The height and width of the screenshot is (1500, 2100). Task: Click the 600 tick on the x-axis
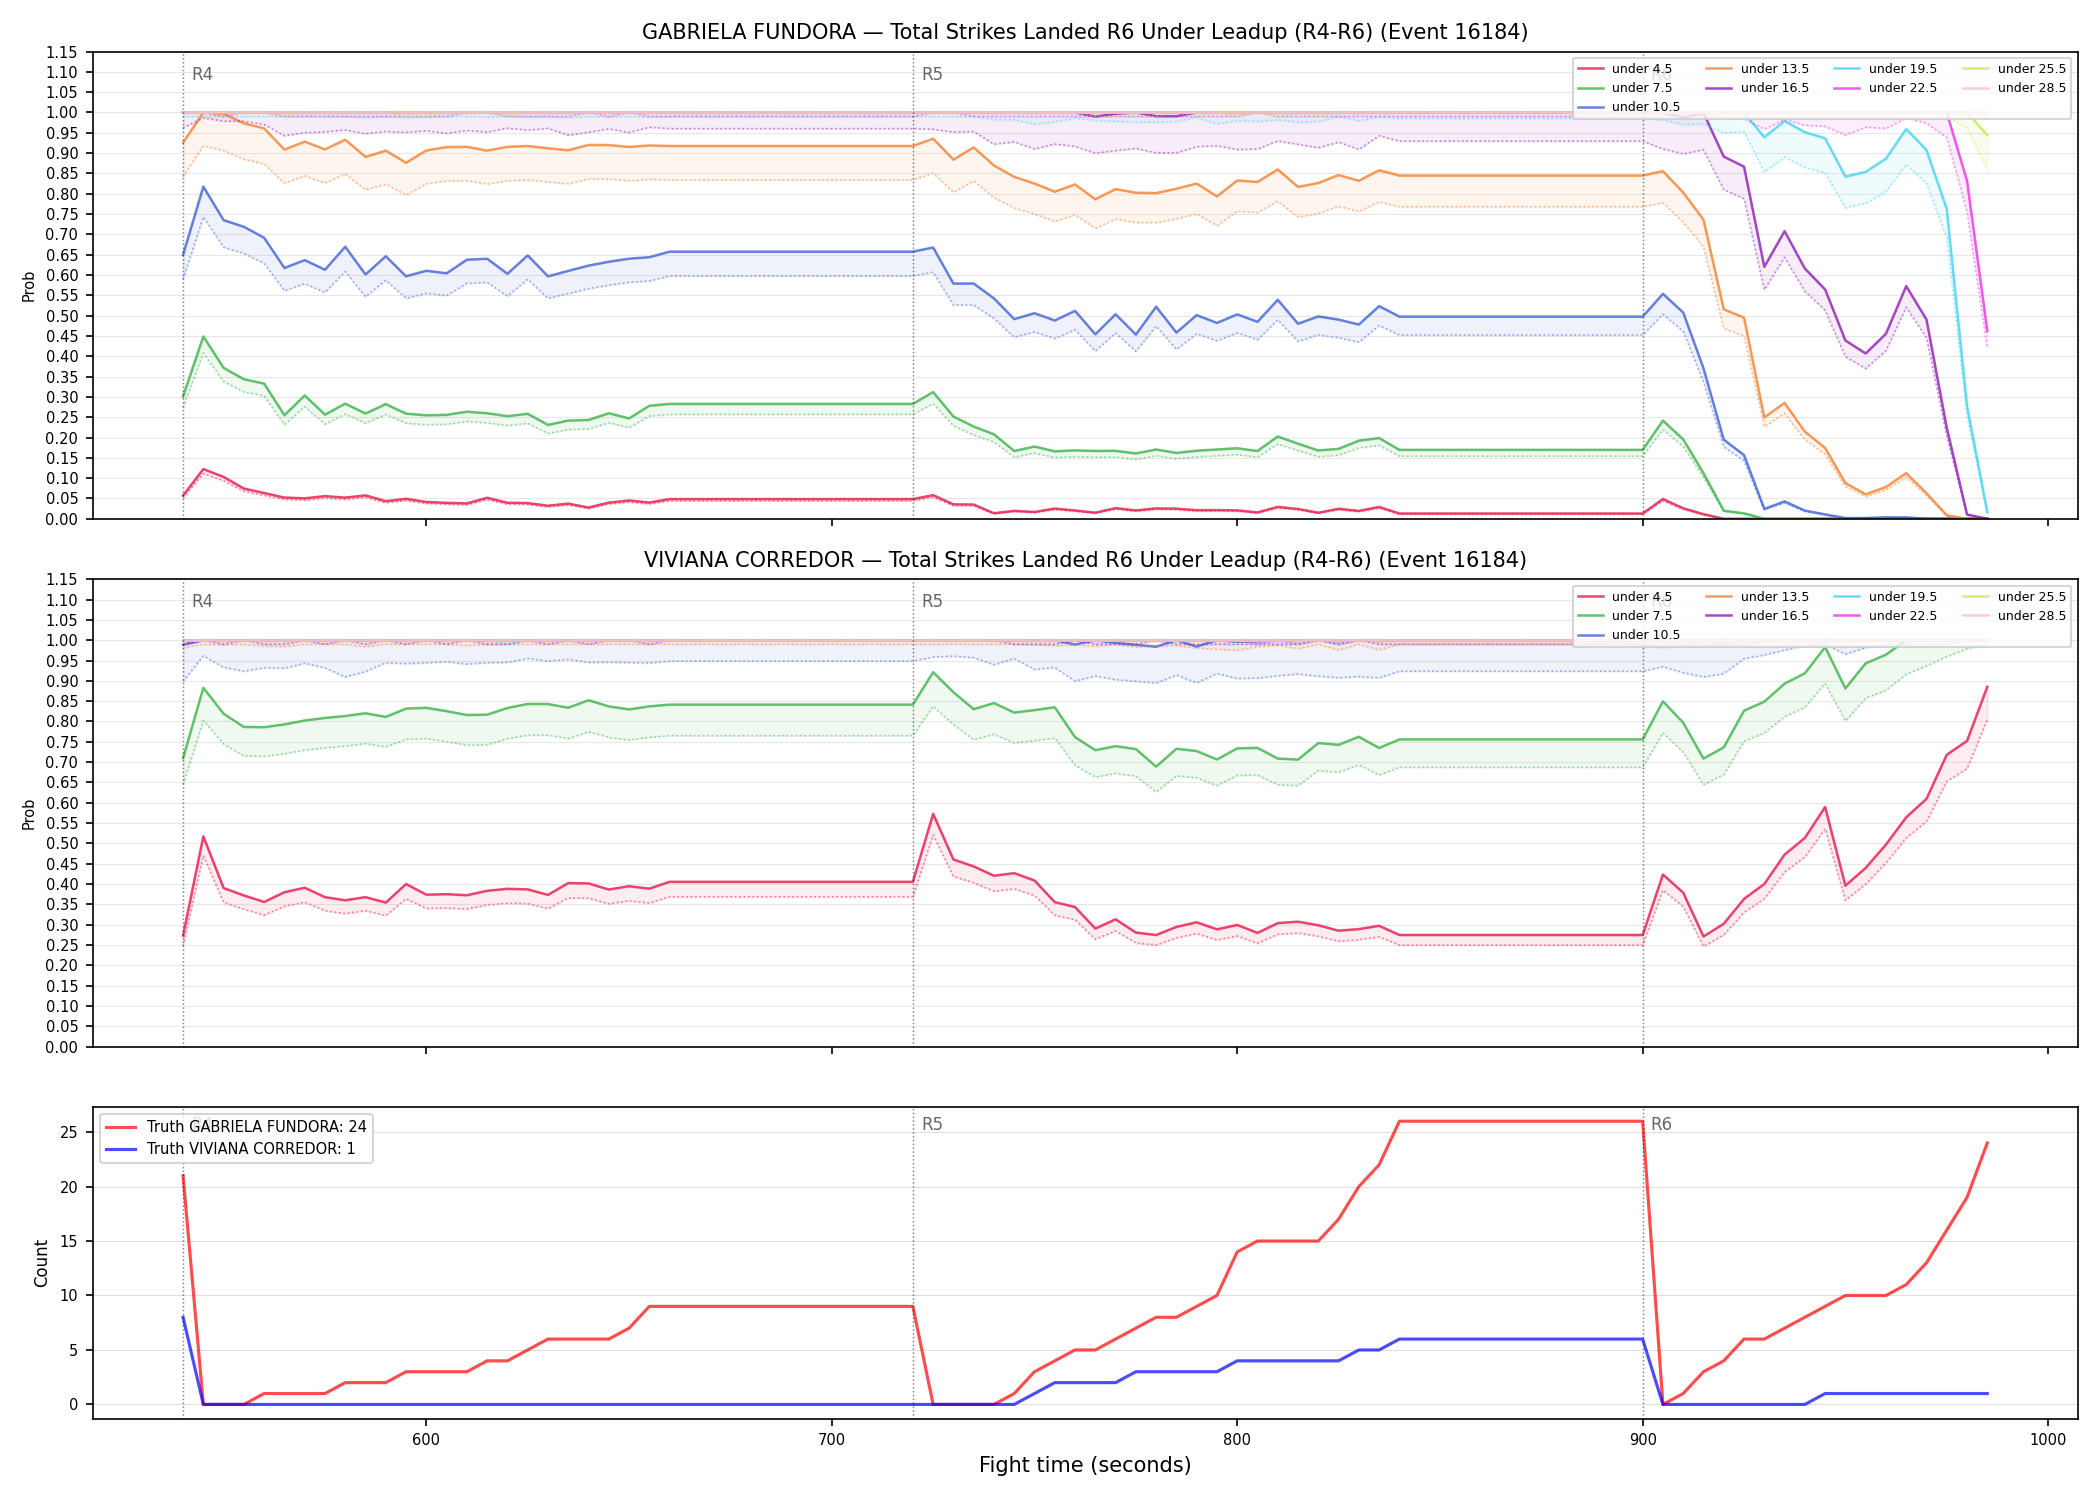pyautogui.click(x=426, y=1440)
